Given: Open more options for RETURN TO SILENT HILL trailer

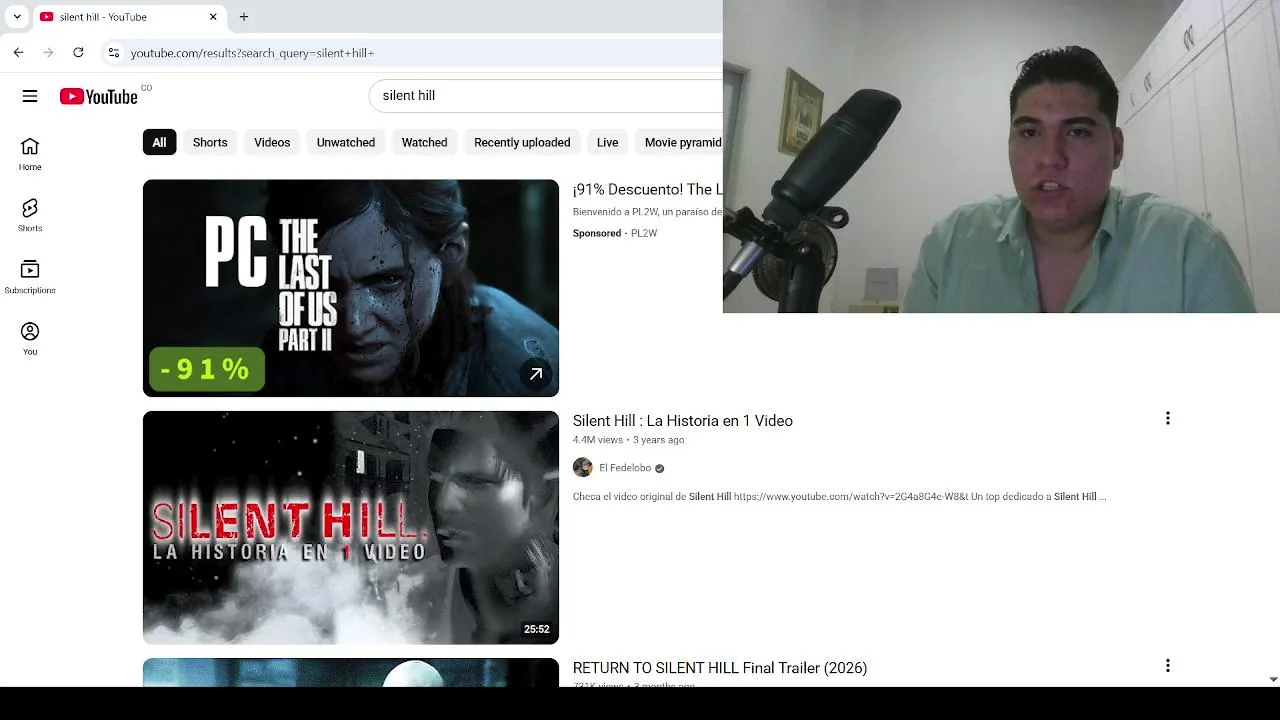Looking at the screenshot, I should (x=1167, y=666).
